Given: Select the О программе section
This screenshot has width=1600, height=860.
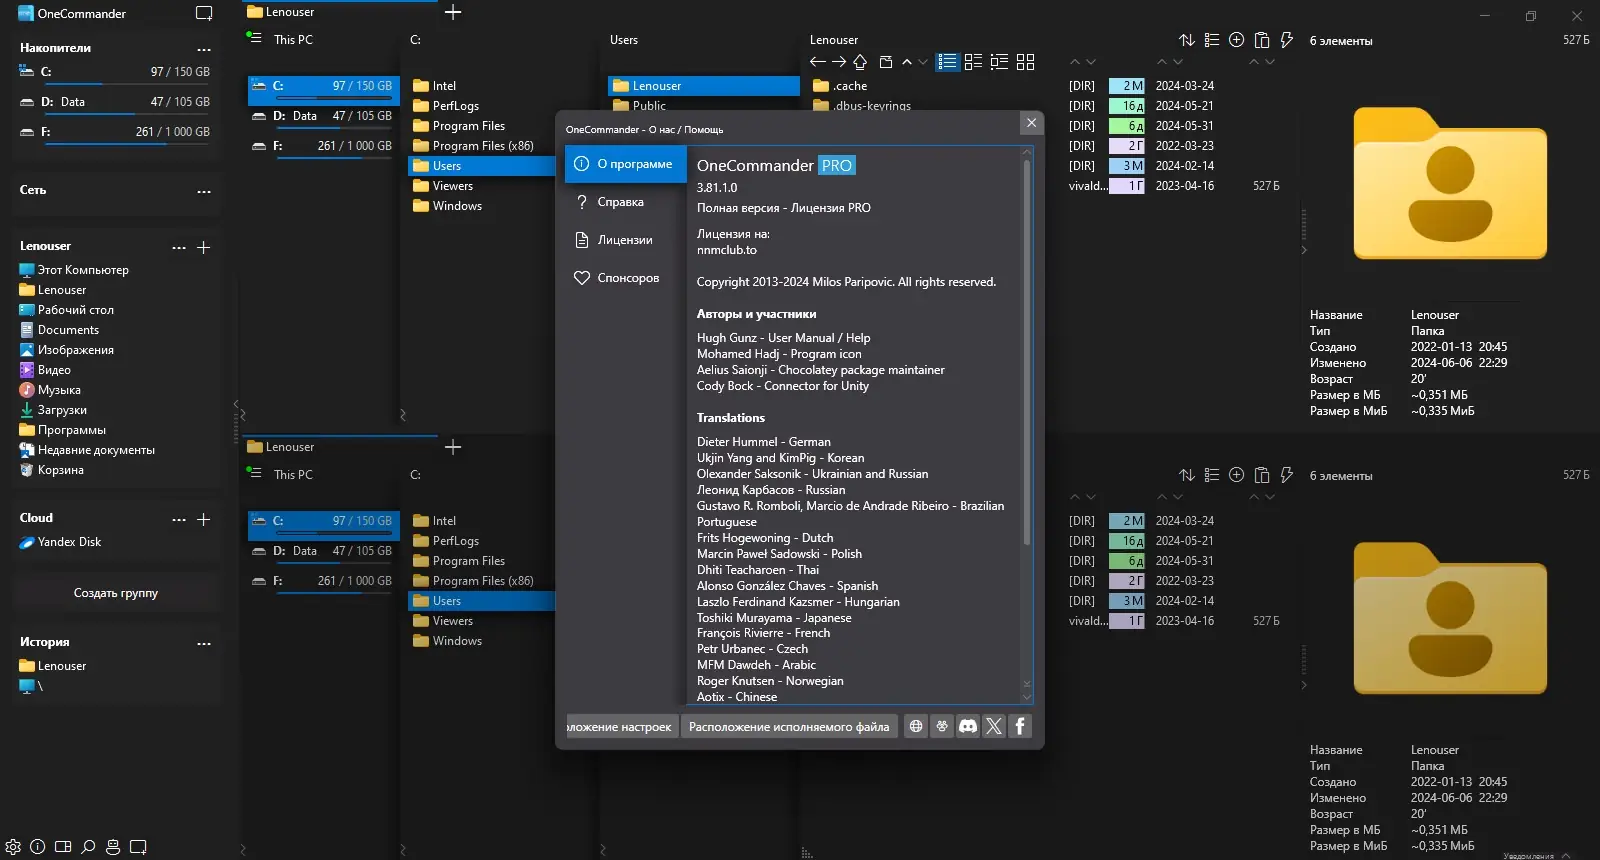Looking at the screenshot, I should coord(626,164).
